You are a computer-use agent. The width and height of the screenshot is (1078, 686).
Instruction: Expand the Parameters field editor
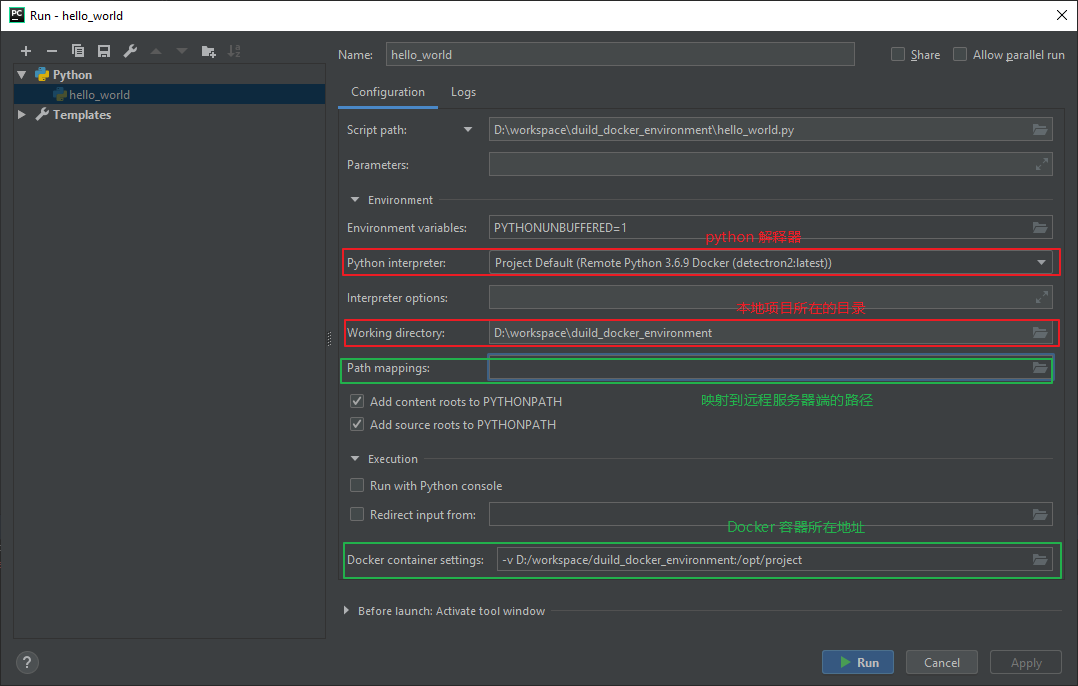click(1042, 164)
